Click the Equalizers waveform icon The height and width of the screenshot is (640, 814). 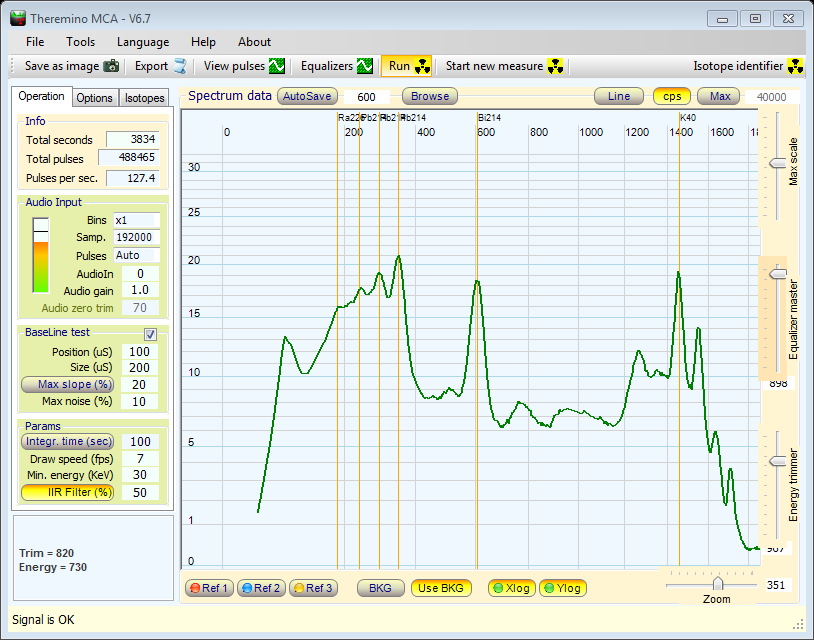tap(365, 67)
